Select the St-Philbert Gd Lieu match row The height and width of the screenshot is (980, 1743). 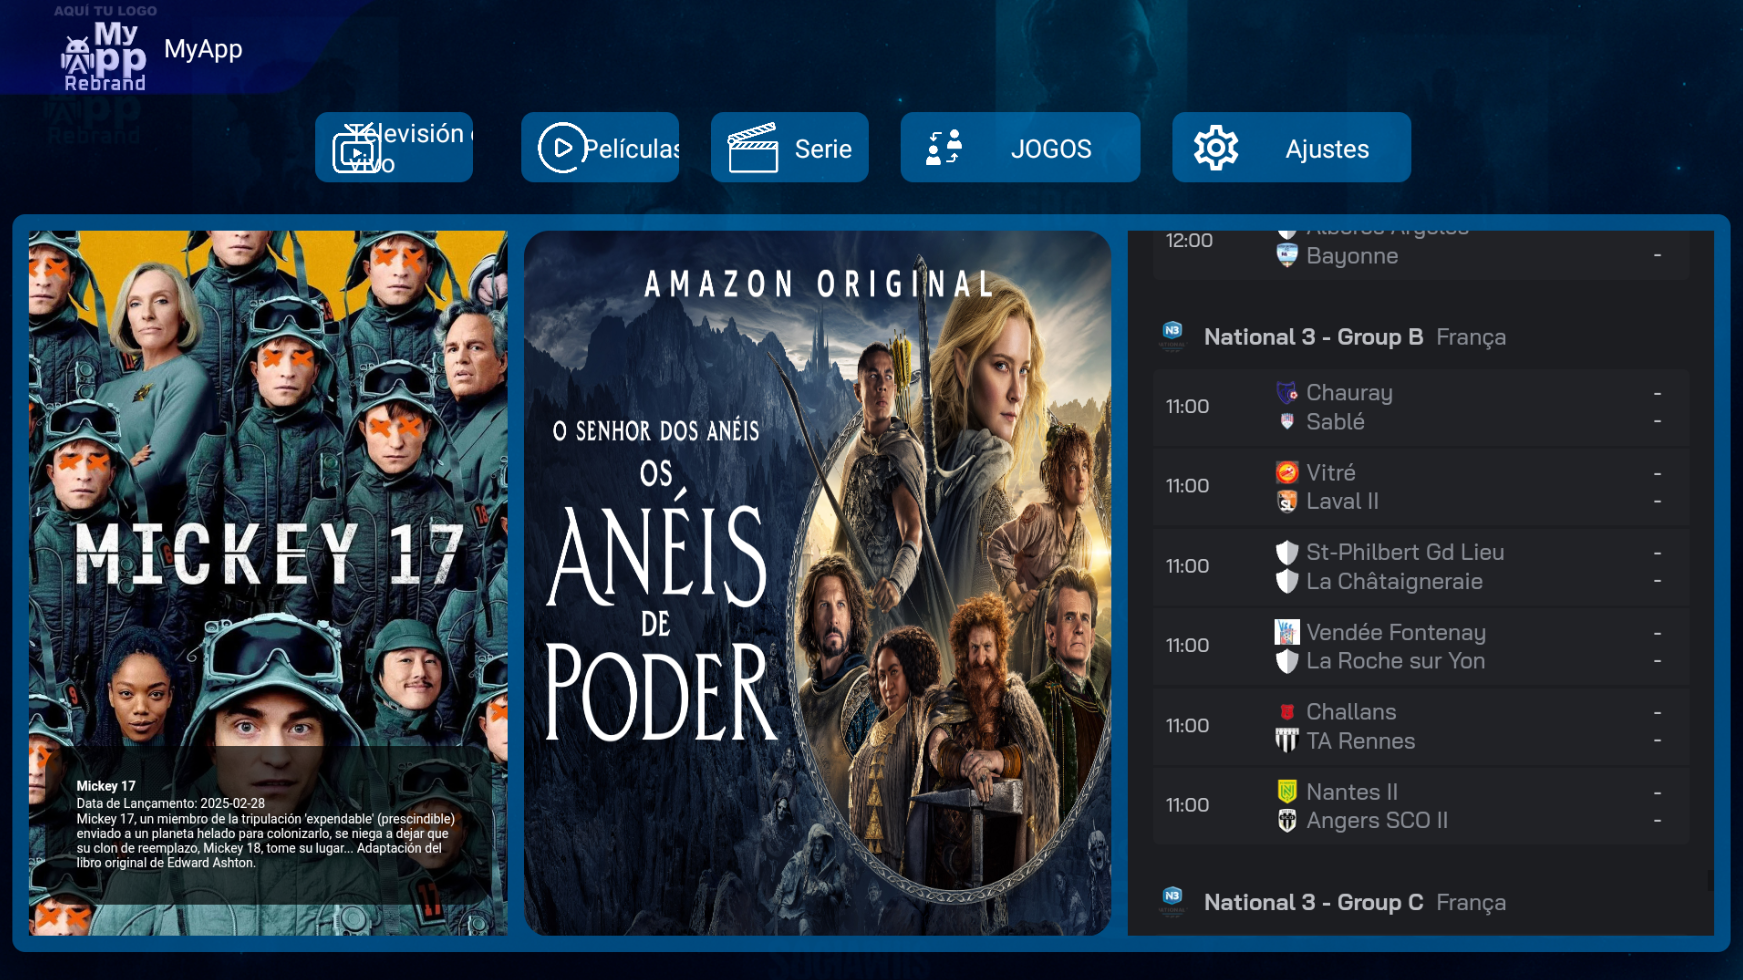click(1420, 566)
